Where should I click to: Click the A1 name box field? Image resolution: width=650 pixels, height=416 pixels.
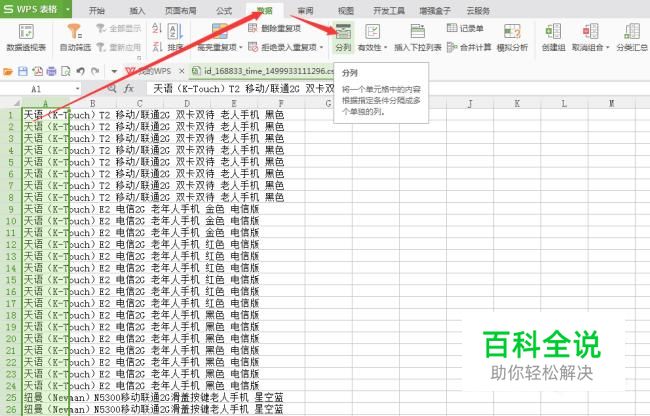36,89
